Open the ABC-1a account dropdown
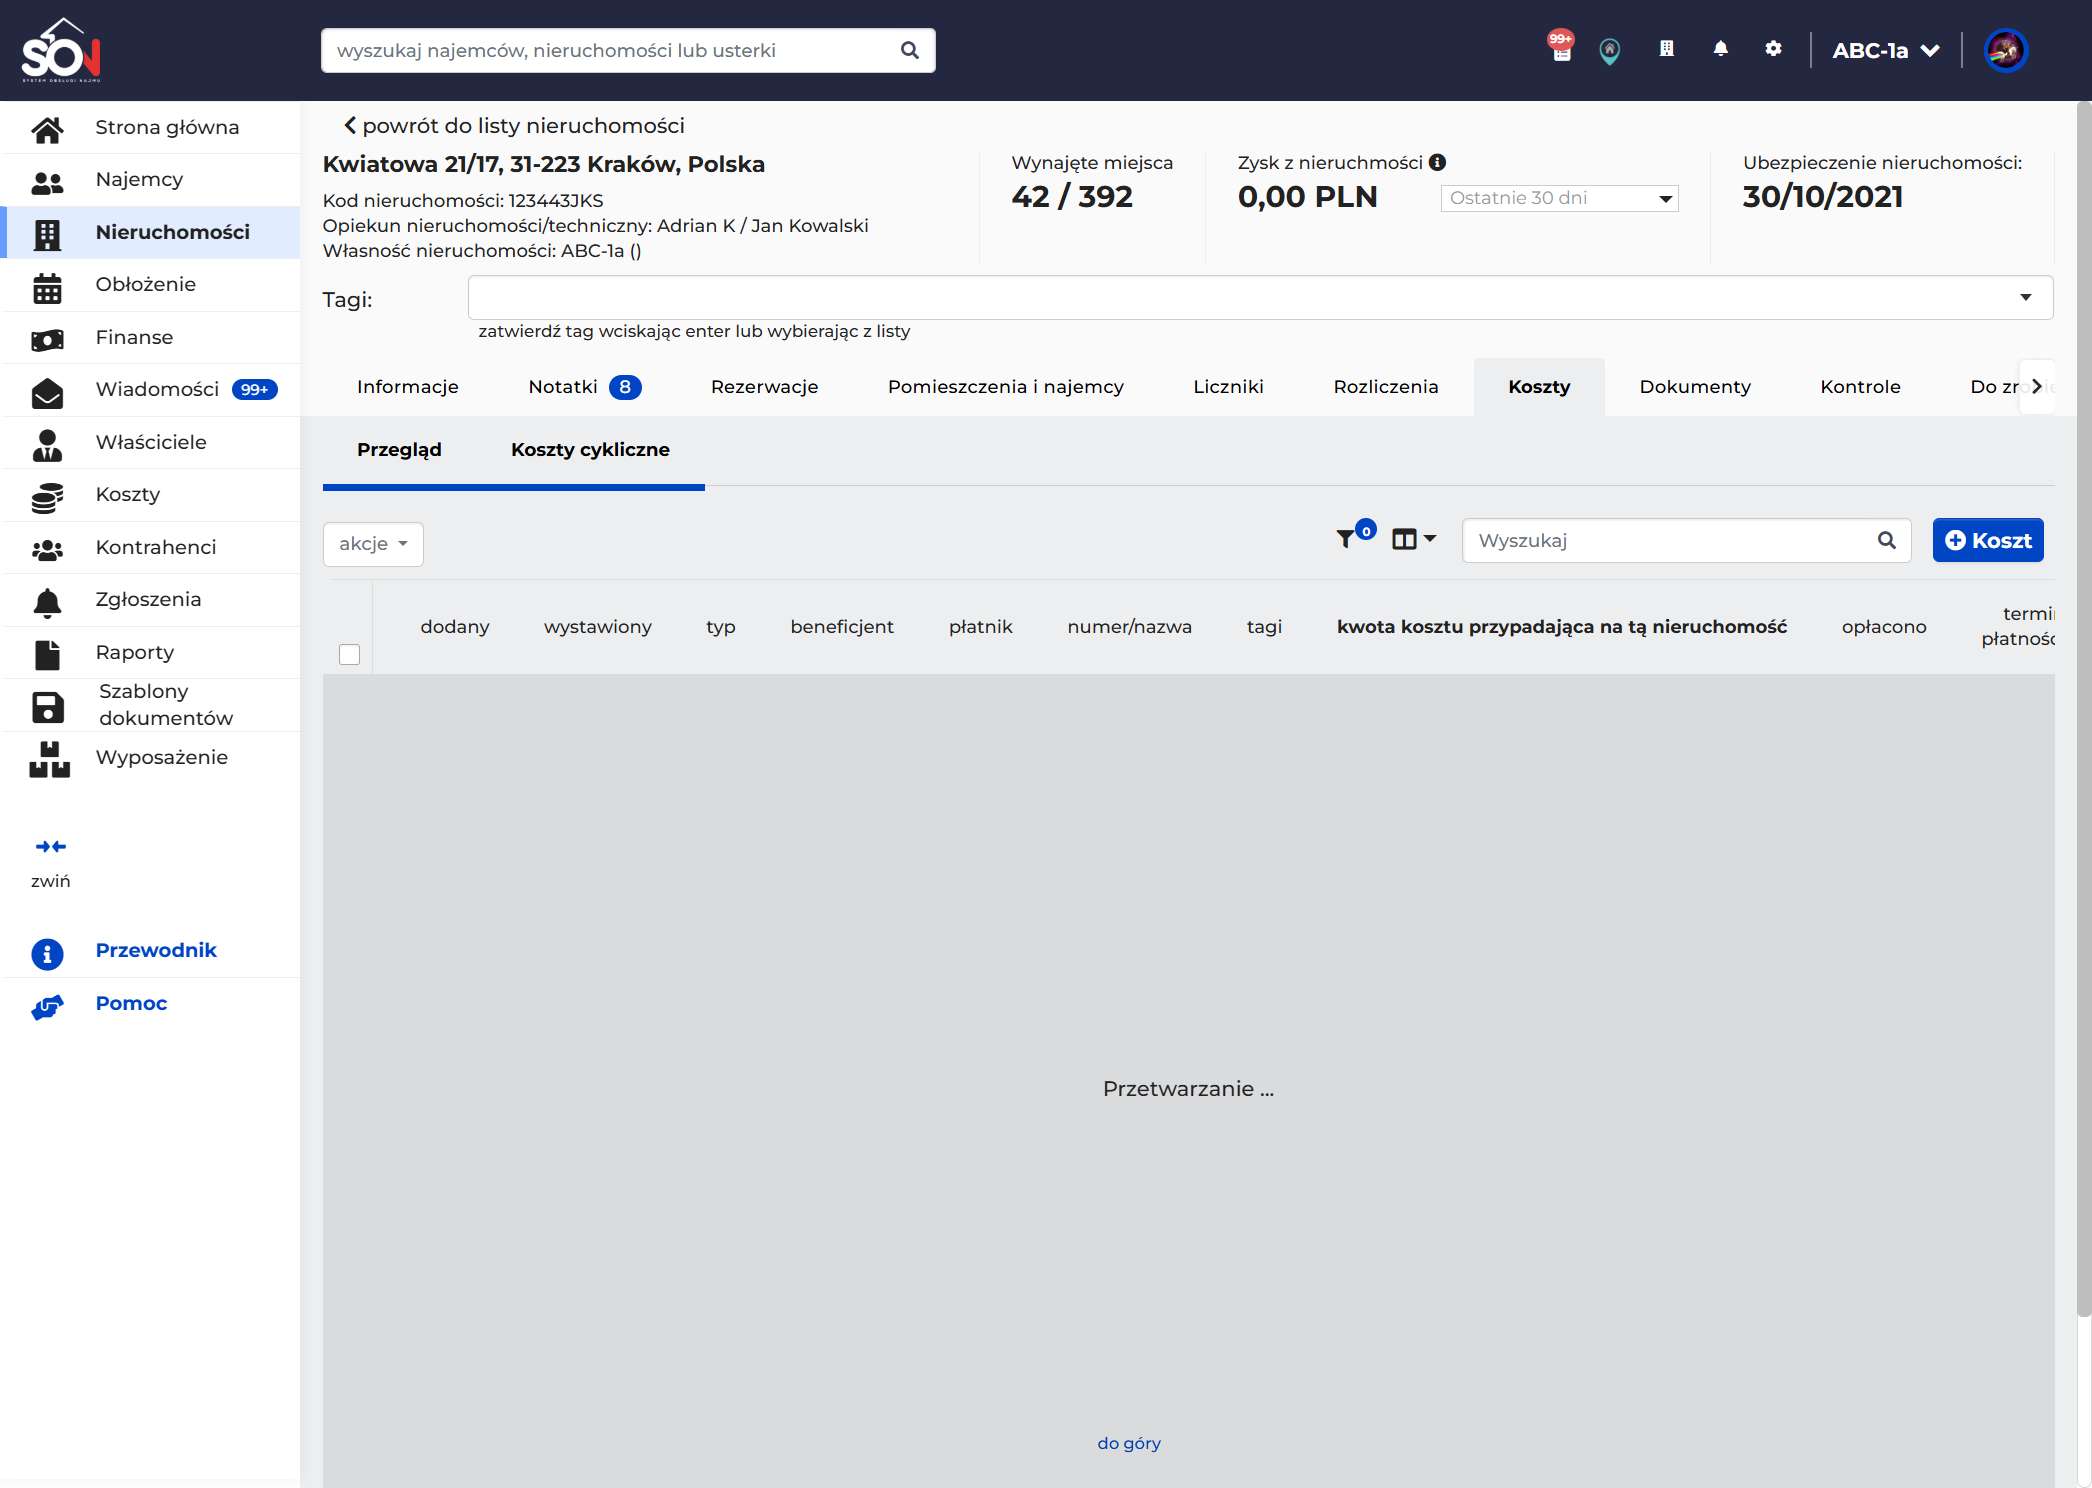The height and width of the screenshot is (1488, 2092). point(1885,50)
